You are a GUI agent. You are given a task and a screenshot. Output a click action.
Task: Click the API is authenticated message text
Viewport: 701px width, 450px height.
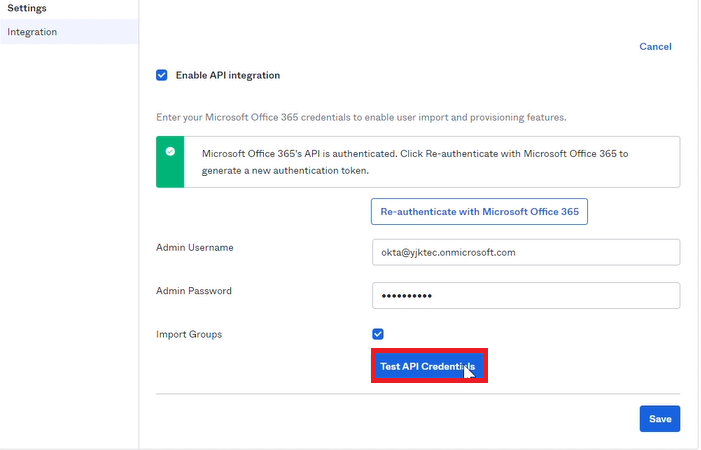[415, 162]
